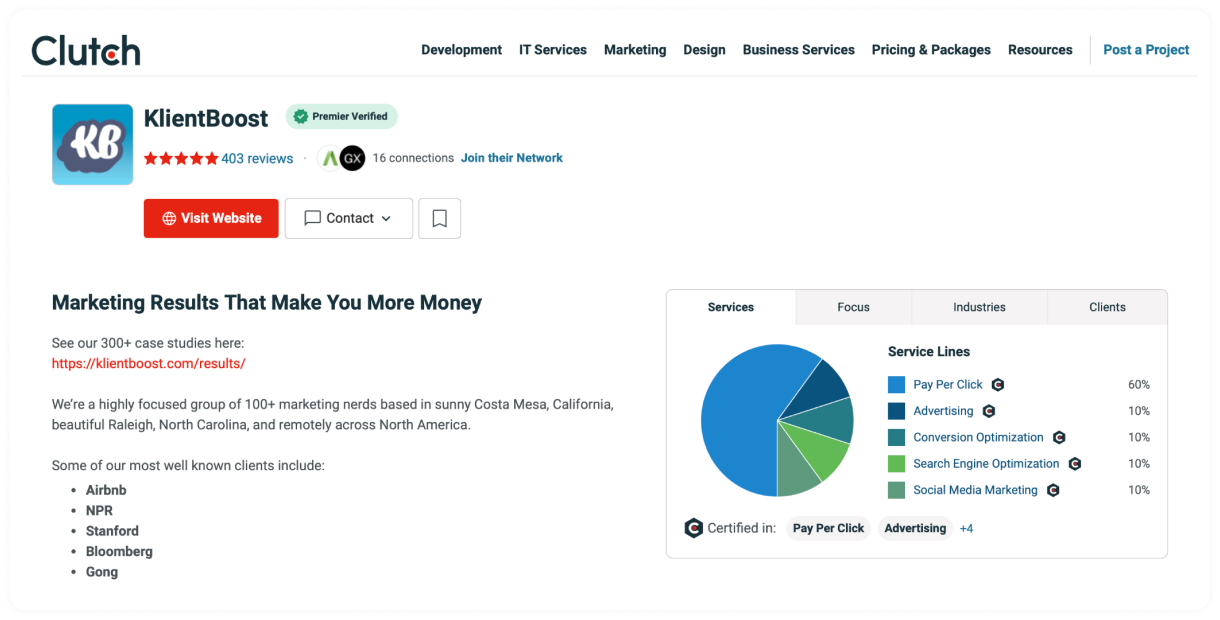Click the Pay Per Click blue color swatch
1220x620 pixels.
coord(896,385)
